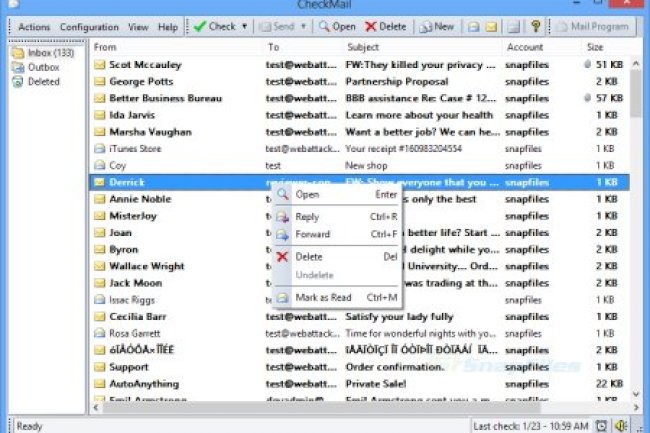Click the Check mail toolbar button
Image resolution: width=650 pixels, height=433 pixels.
point(214,26)
